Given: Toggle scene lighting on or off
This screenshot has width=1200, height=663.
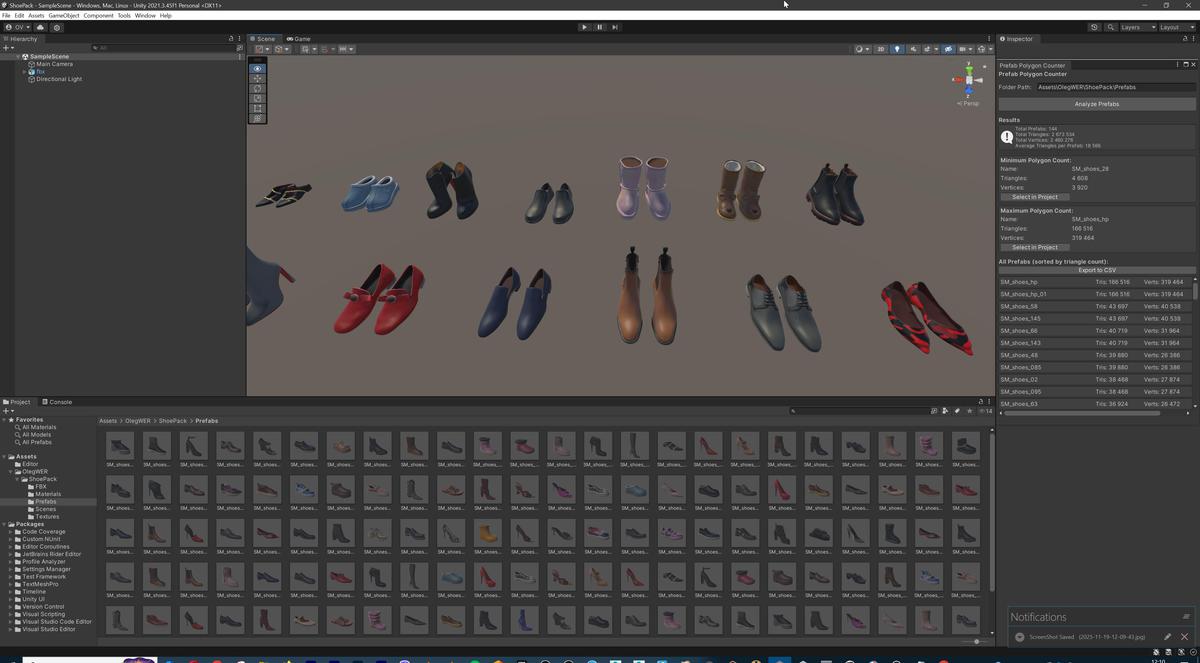Looking at the screenshot, I should coord(896,49).
